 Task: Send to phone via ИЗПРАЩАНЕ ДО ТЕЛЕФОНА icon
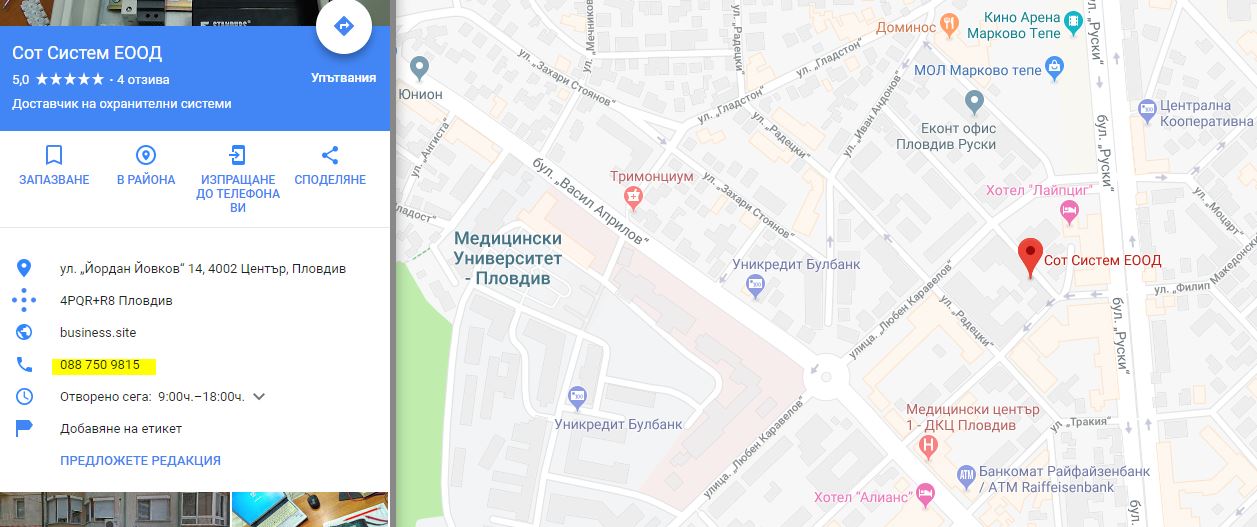pos(237,155)
